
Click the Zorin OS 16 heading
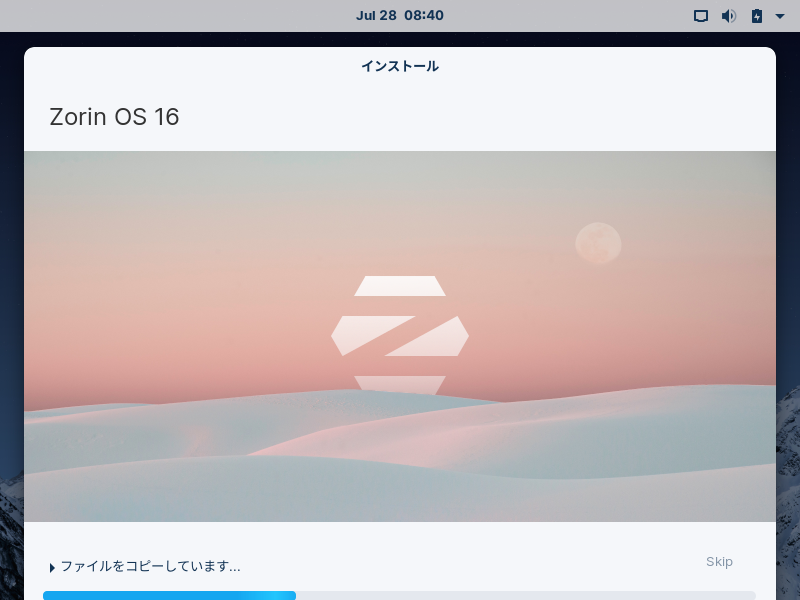click(114, 117)
